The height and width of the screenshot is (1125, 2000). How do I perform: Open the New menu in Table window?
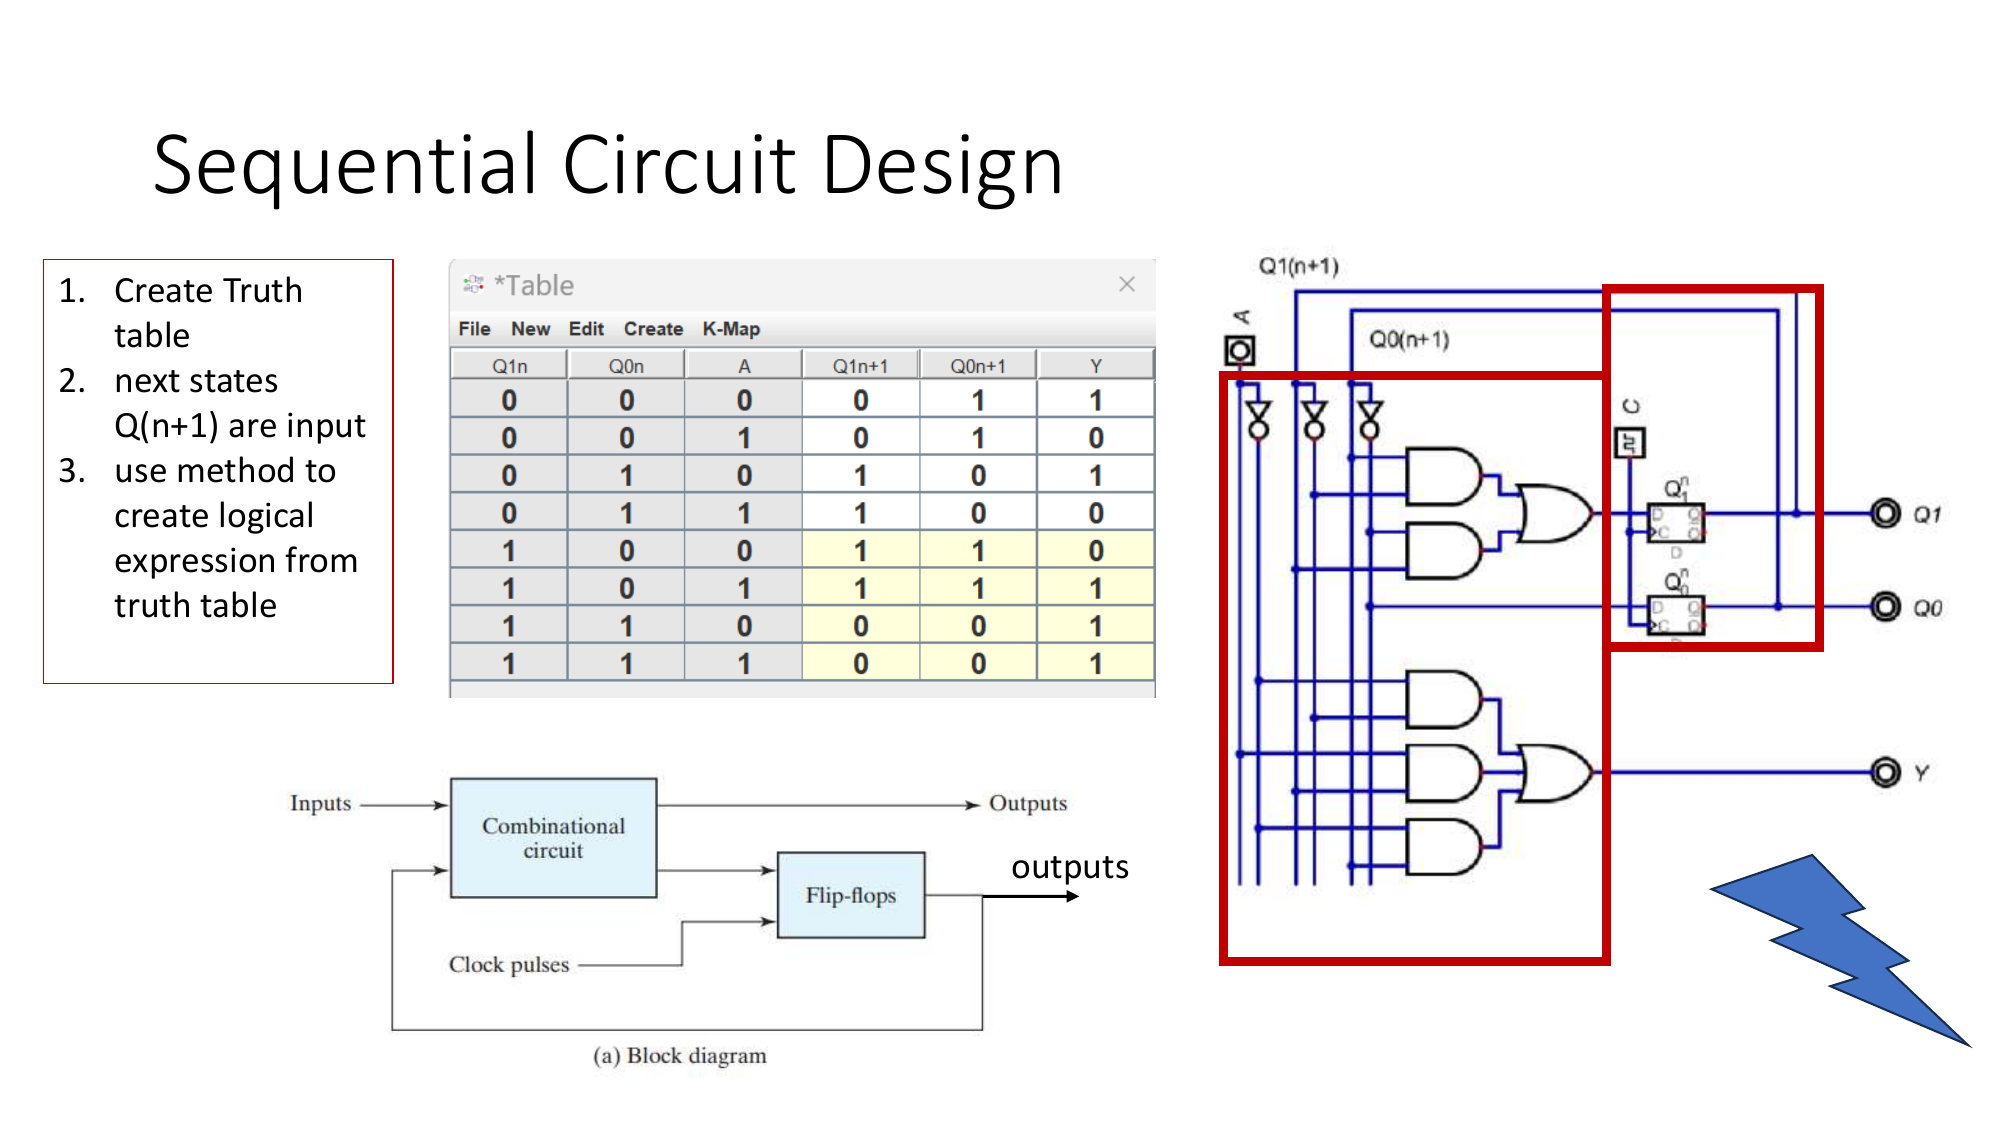click(530, 329)
